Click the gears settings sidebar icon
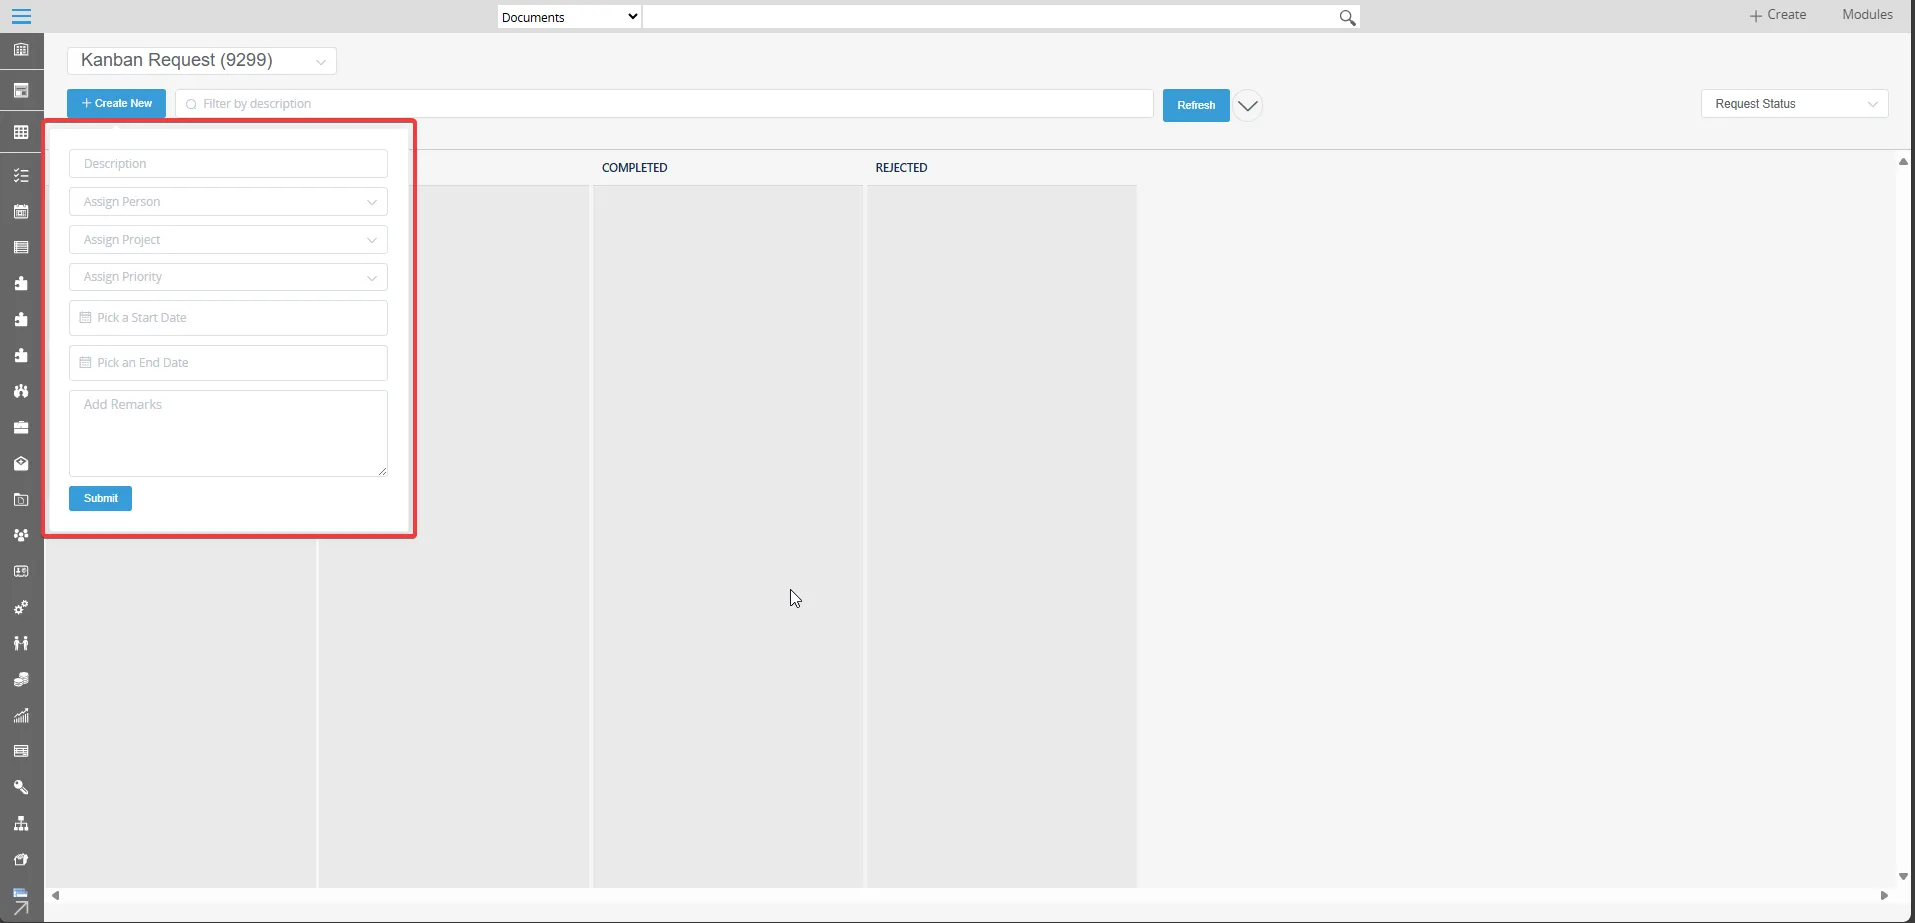This screenshot has height=923, width=1915. (x=21, y=607)
